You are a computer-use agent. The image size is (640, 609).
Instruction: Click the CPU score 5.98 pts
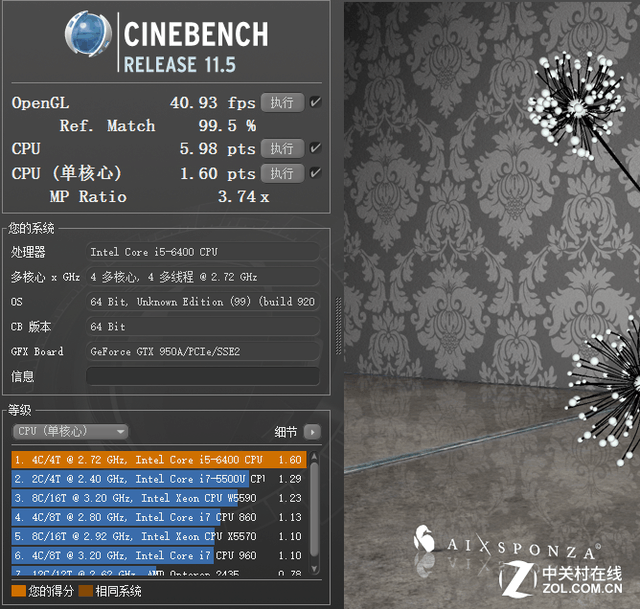point(218,149)
